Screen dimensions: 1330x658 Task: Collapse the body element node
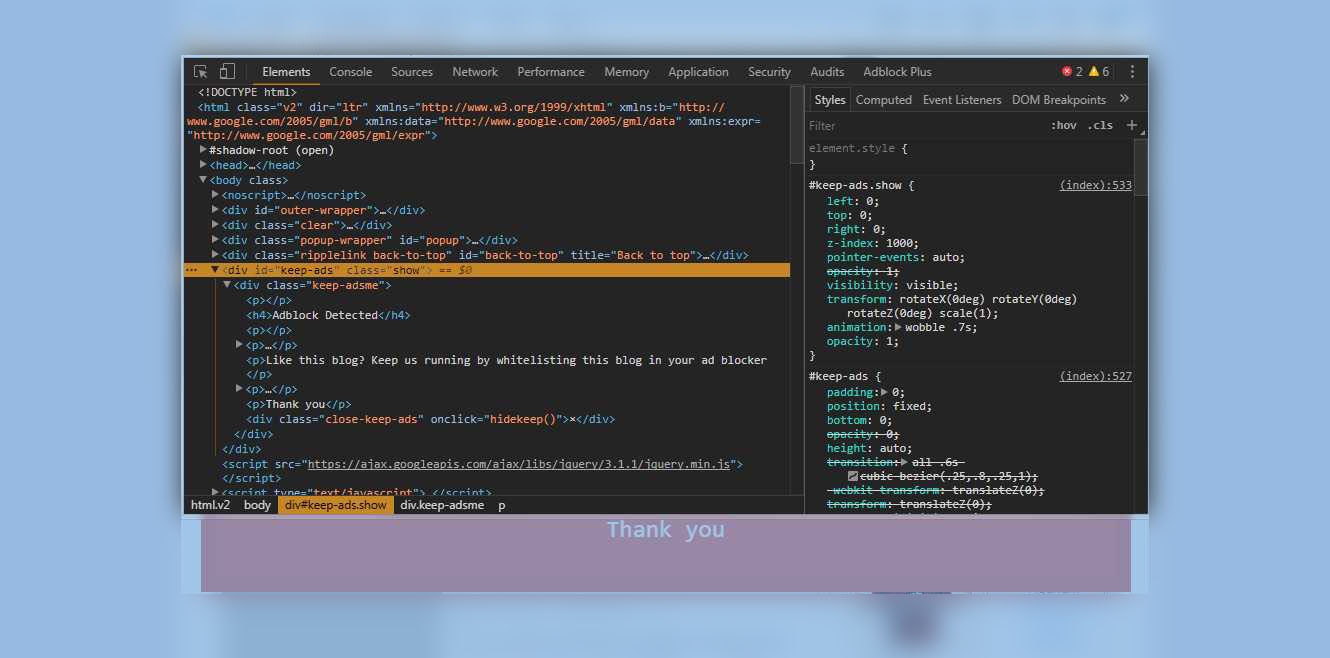coord(204,180)
